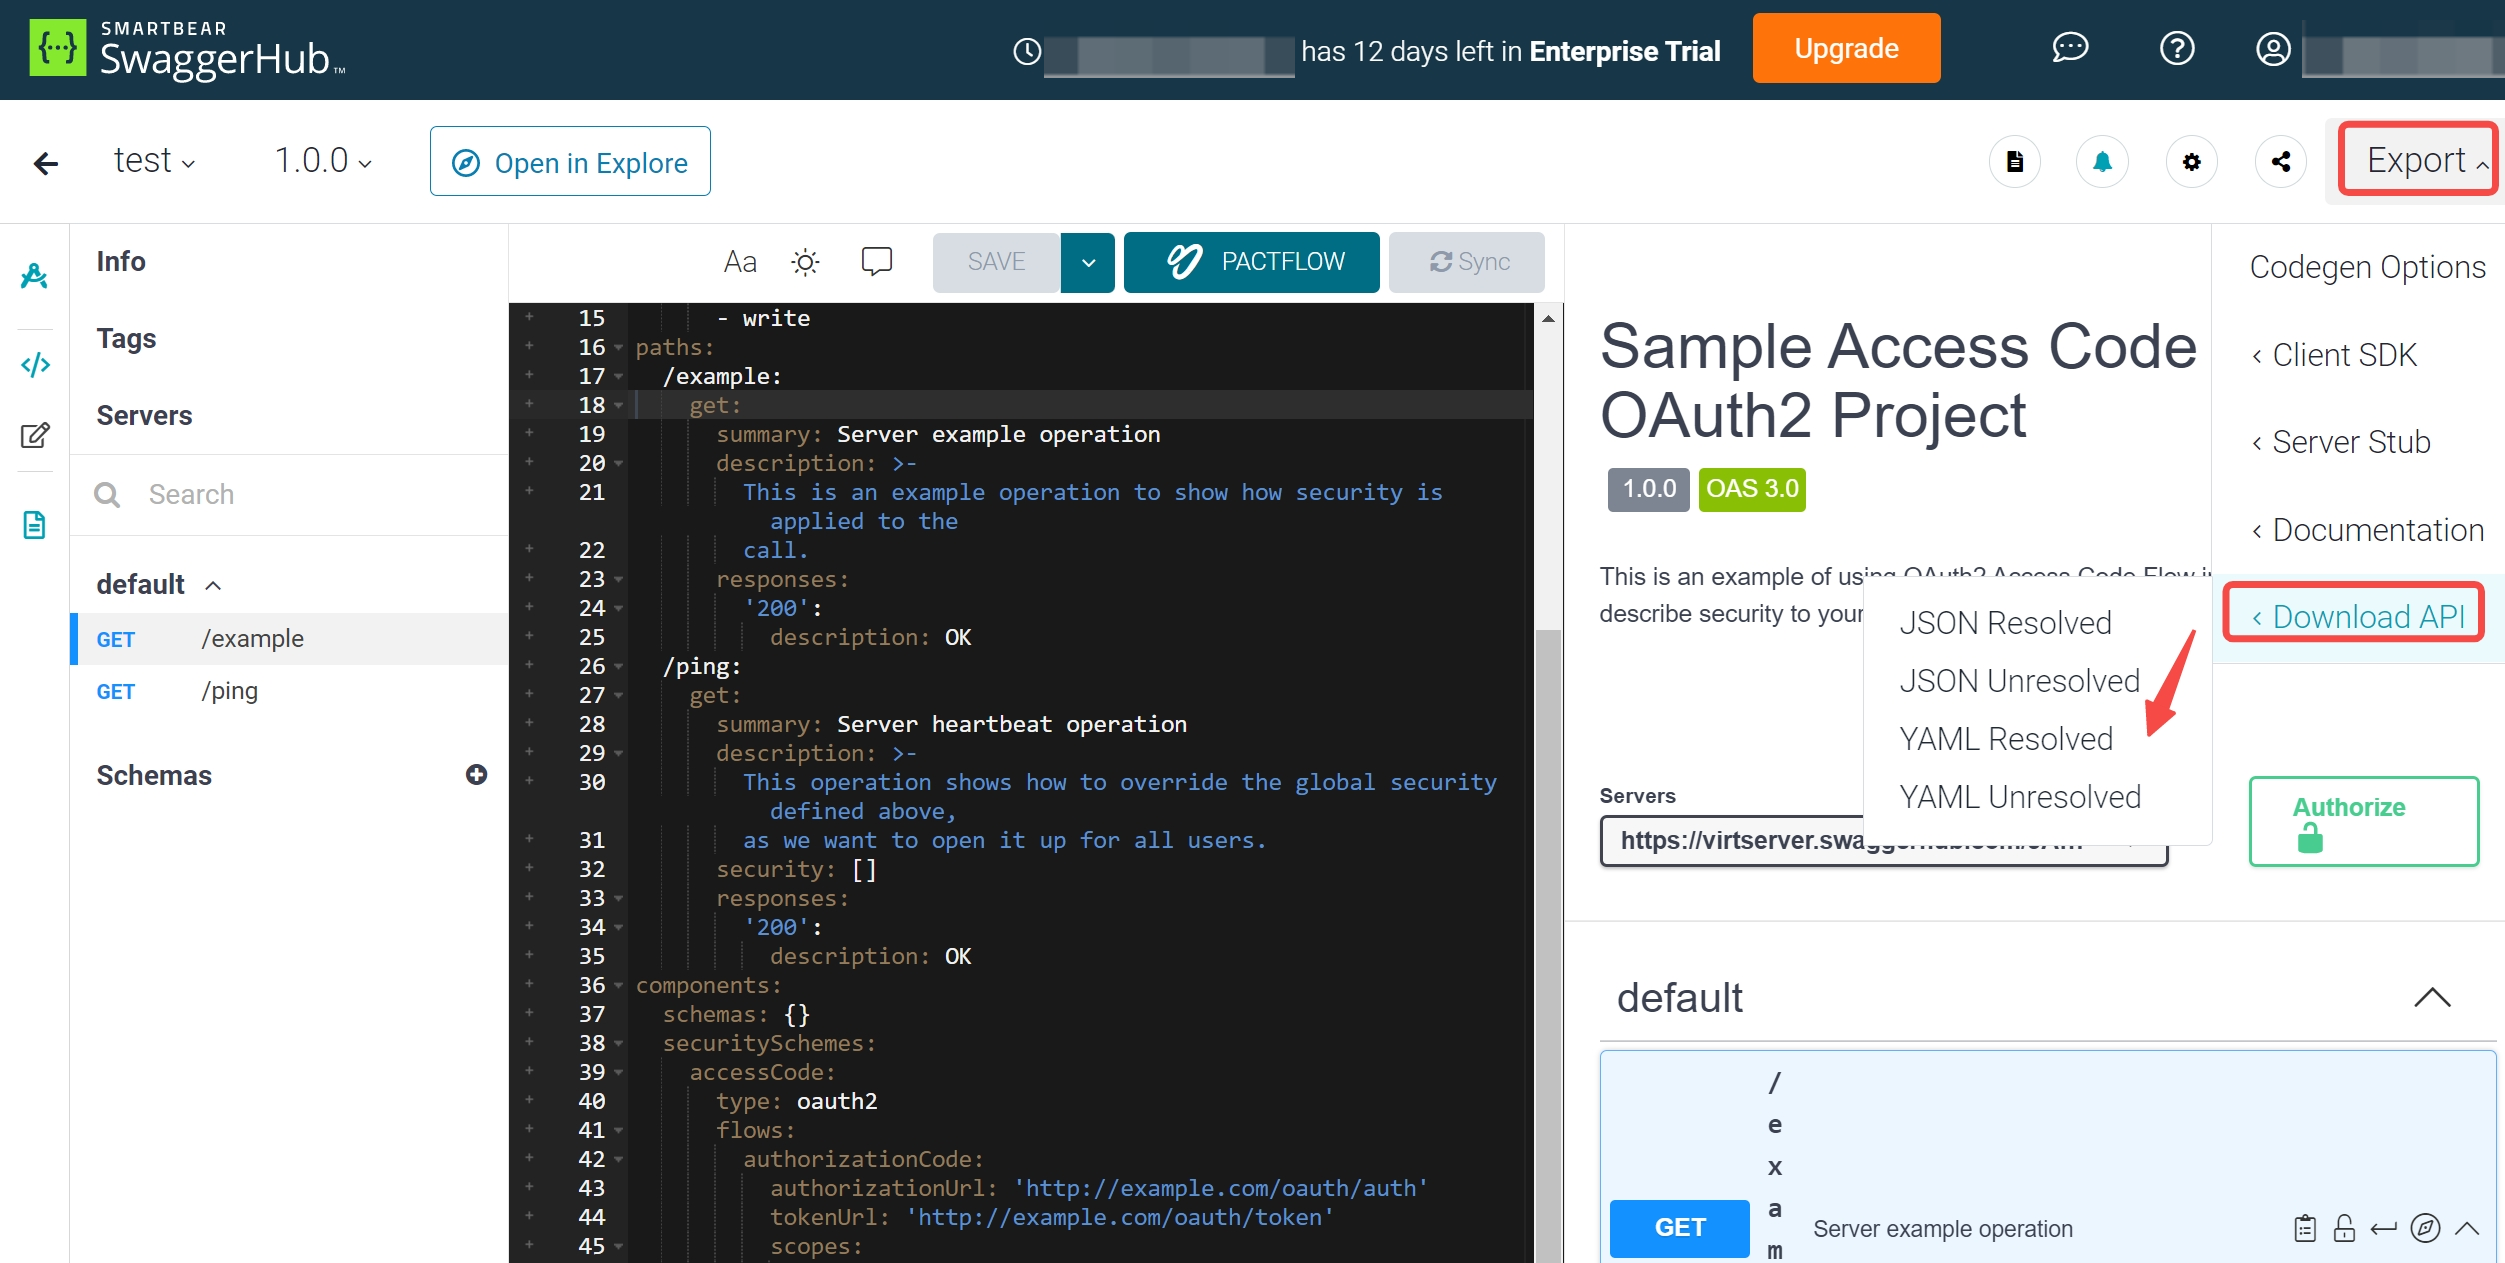Viewport: 2505px width, 1263px height.
Task: Click the notification bell icon
Action: click(2102, 162)
